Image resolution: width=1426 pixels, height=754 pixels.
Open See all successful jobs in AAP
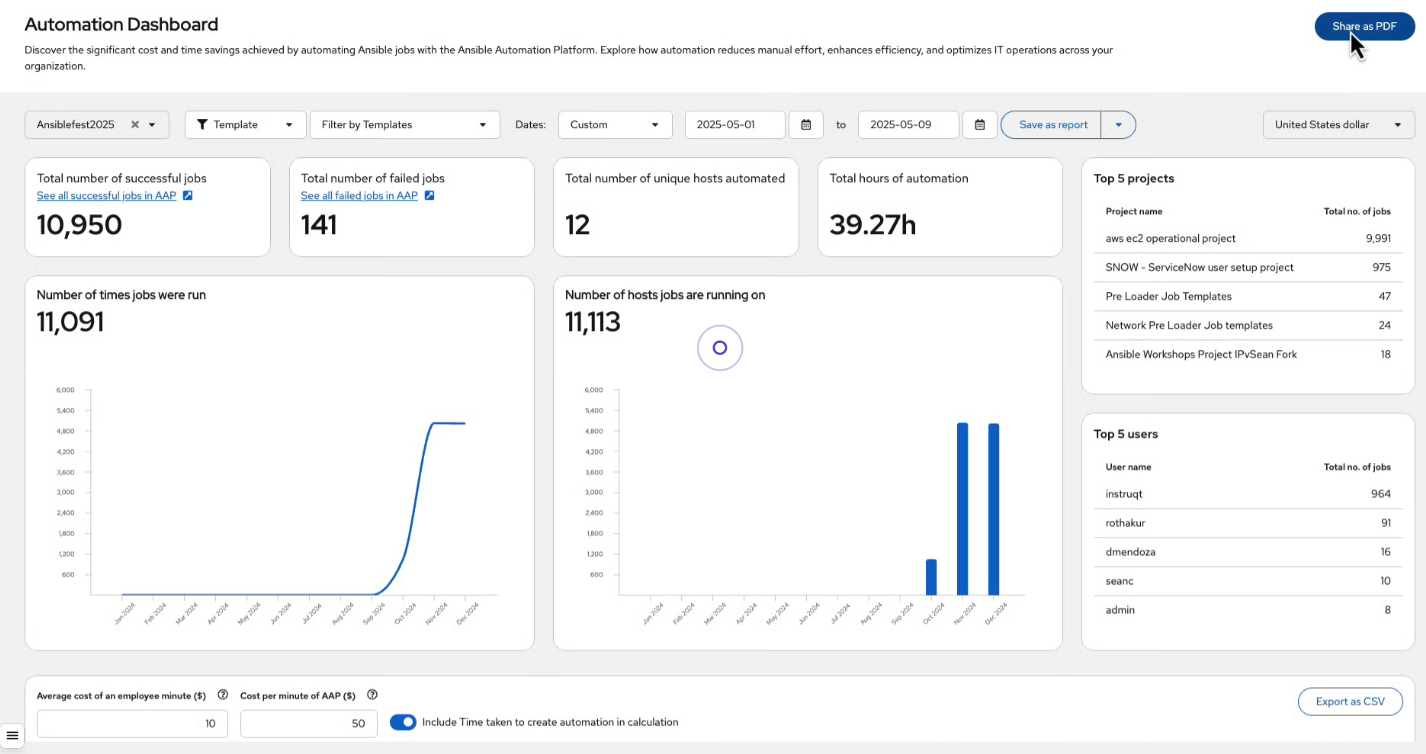tap(105, 196)
